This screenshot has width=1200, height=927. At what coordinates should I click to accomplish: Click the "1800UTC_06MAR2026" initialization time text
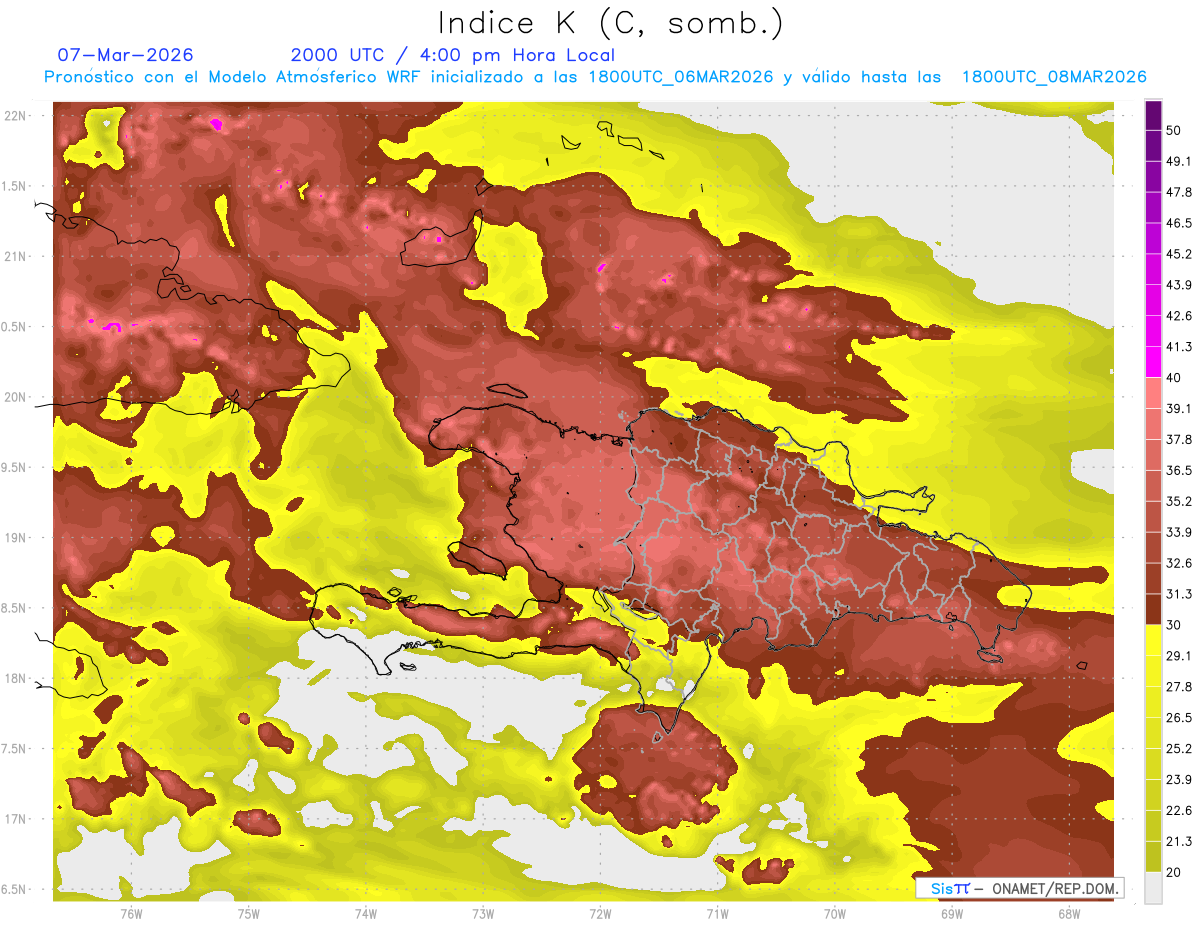[680, 77]
